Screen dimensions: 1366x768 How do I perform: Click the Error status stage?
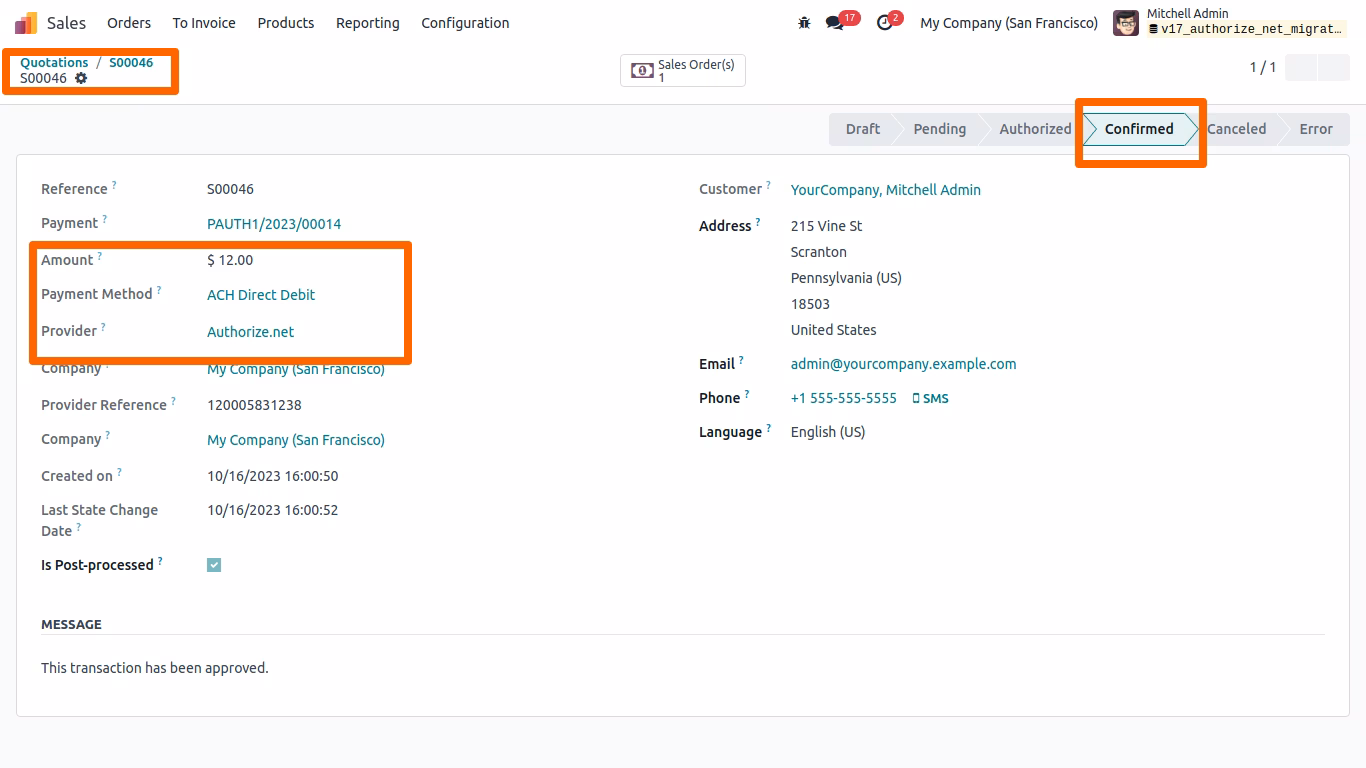pos(1316,129)
